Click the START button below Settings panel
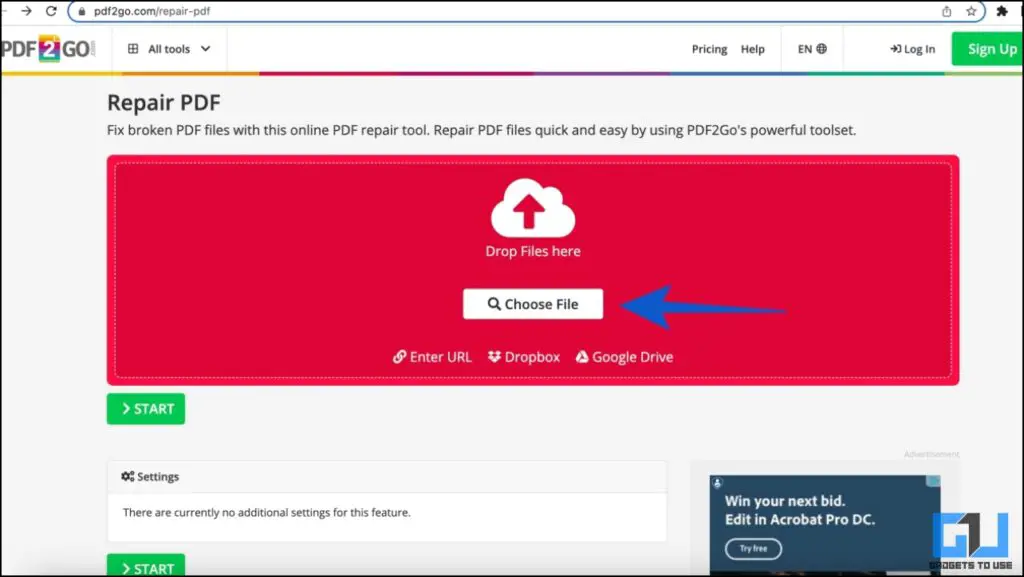Image resolution: width=1024 pixels, height=577 pixels. pos(146,566)
